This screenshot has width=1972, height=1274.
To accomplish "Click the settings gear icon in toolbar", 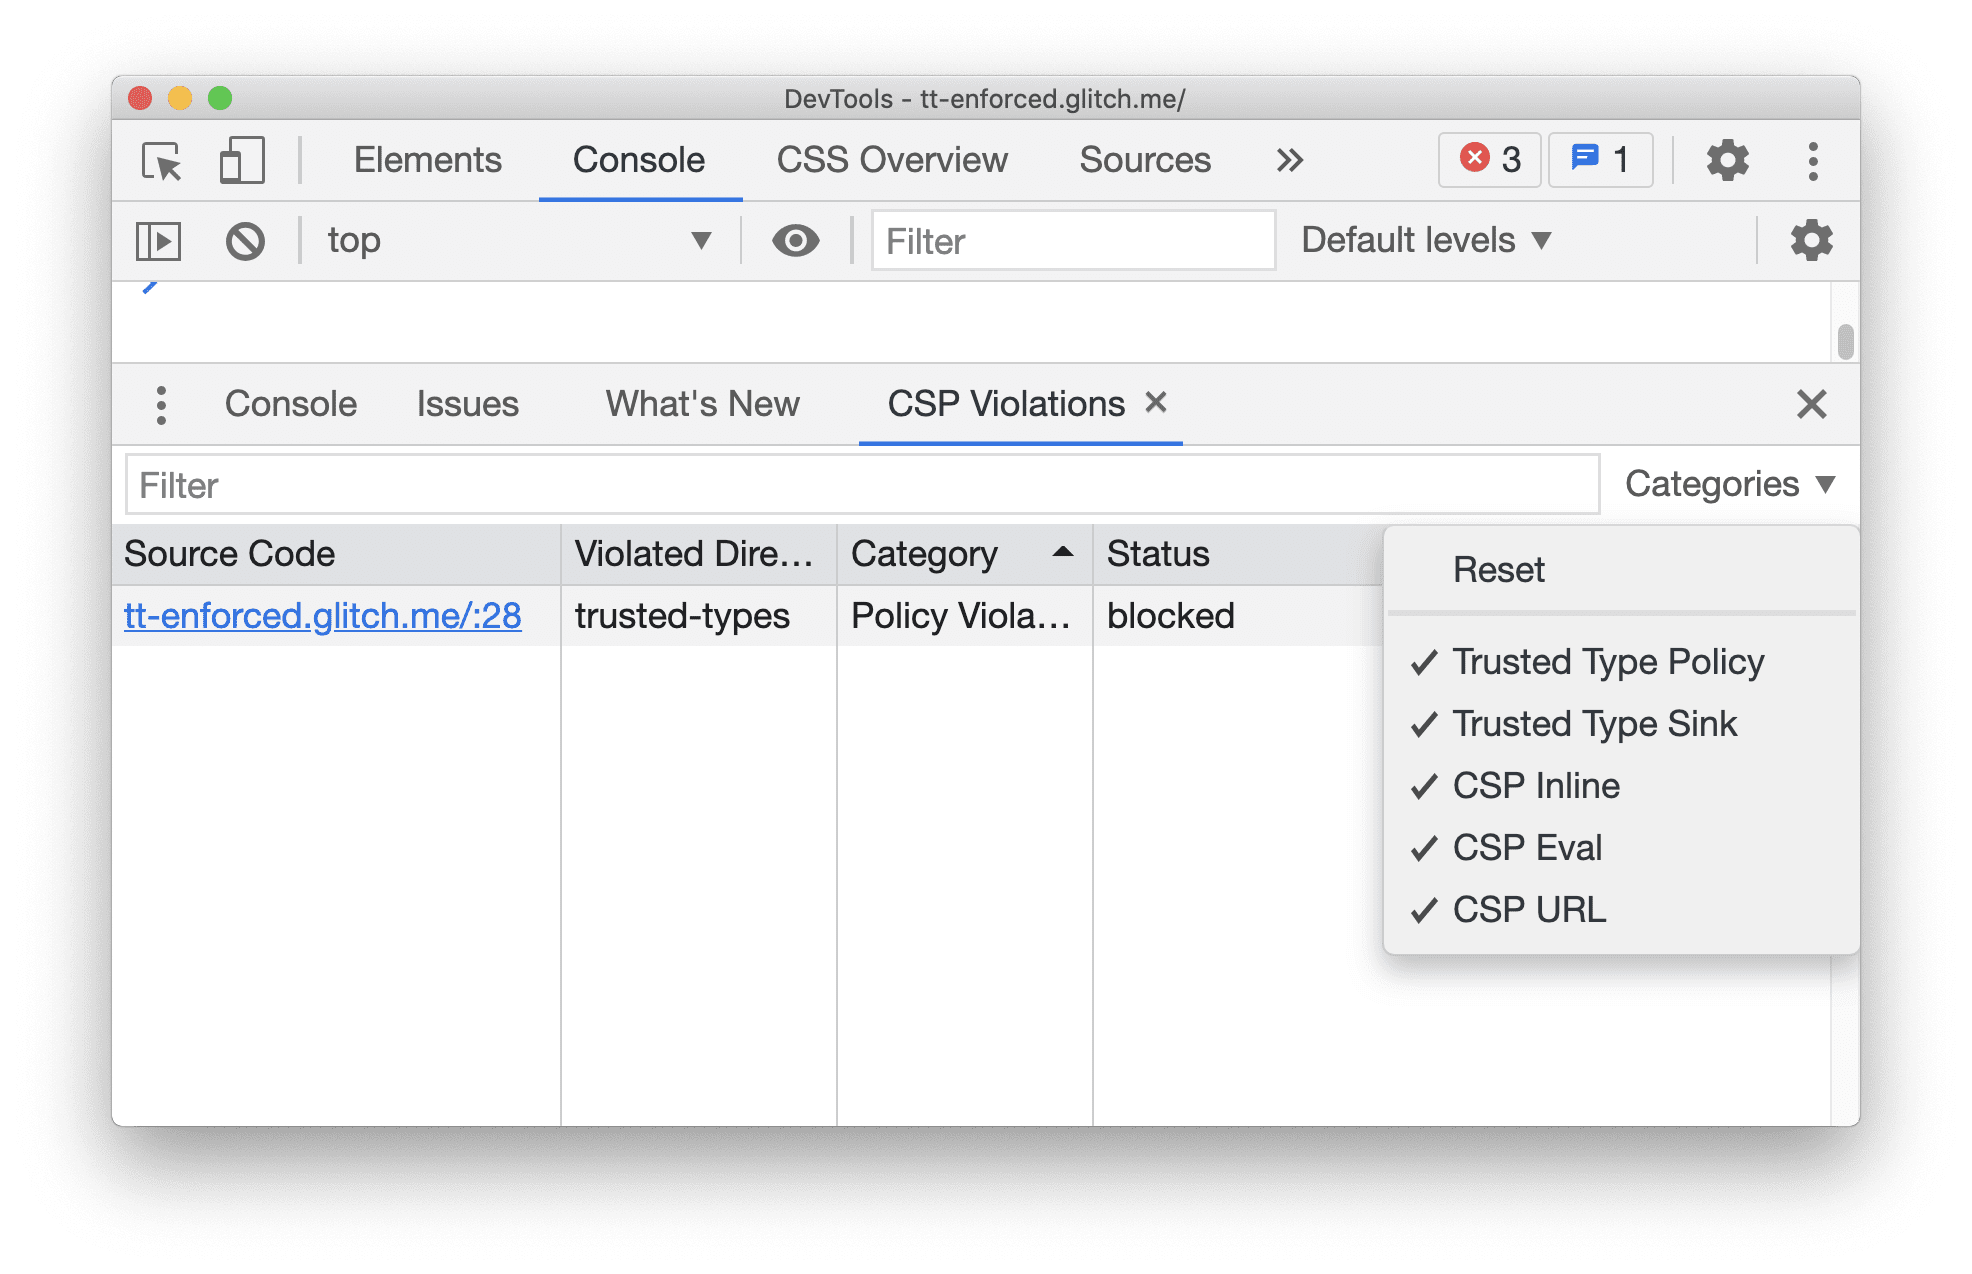I will 1725,160.
